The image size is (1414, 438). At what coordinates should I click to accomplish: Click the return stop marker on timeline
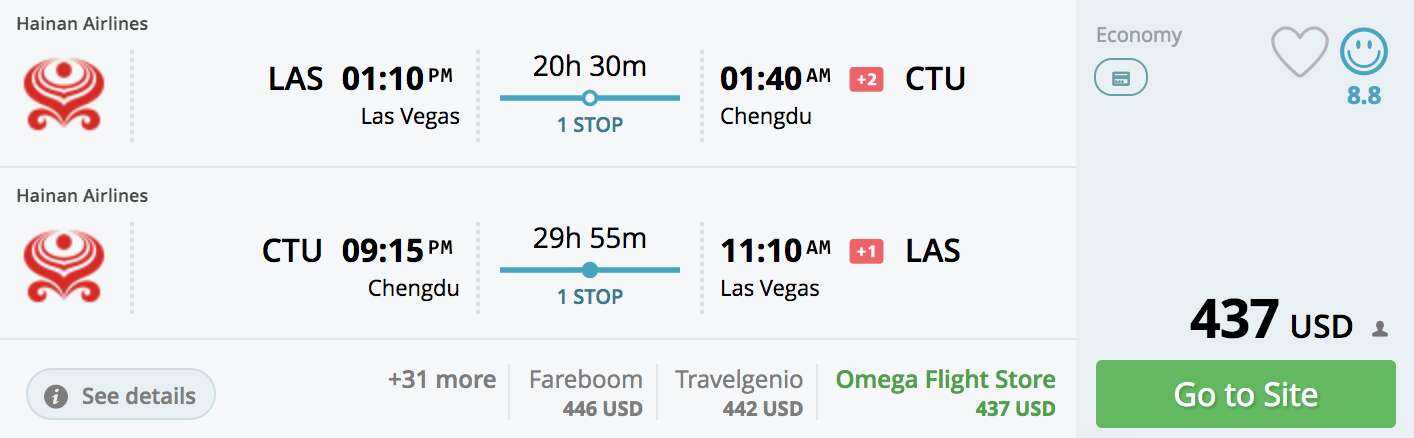(590, 270)
